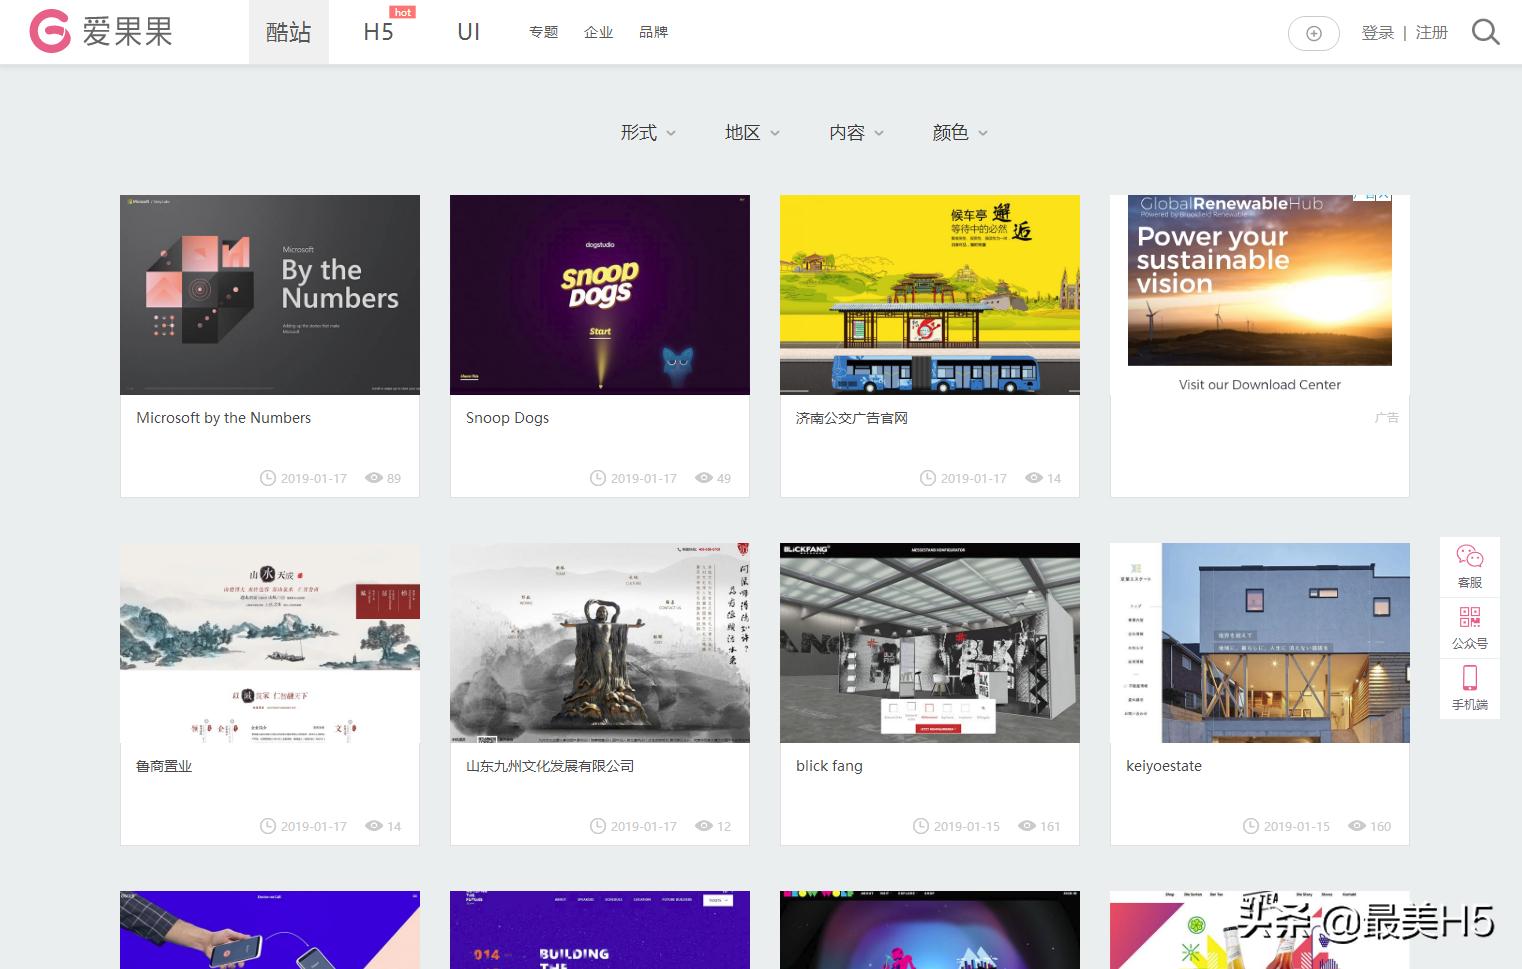Screen dimensions: 1522x969
Task: Expand the 地区 filter dropdown
Action: point(752,133)
